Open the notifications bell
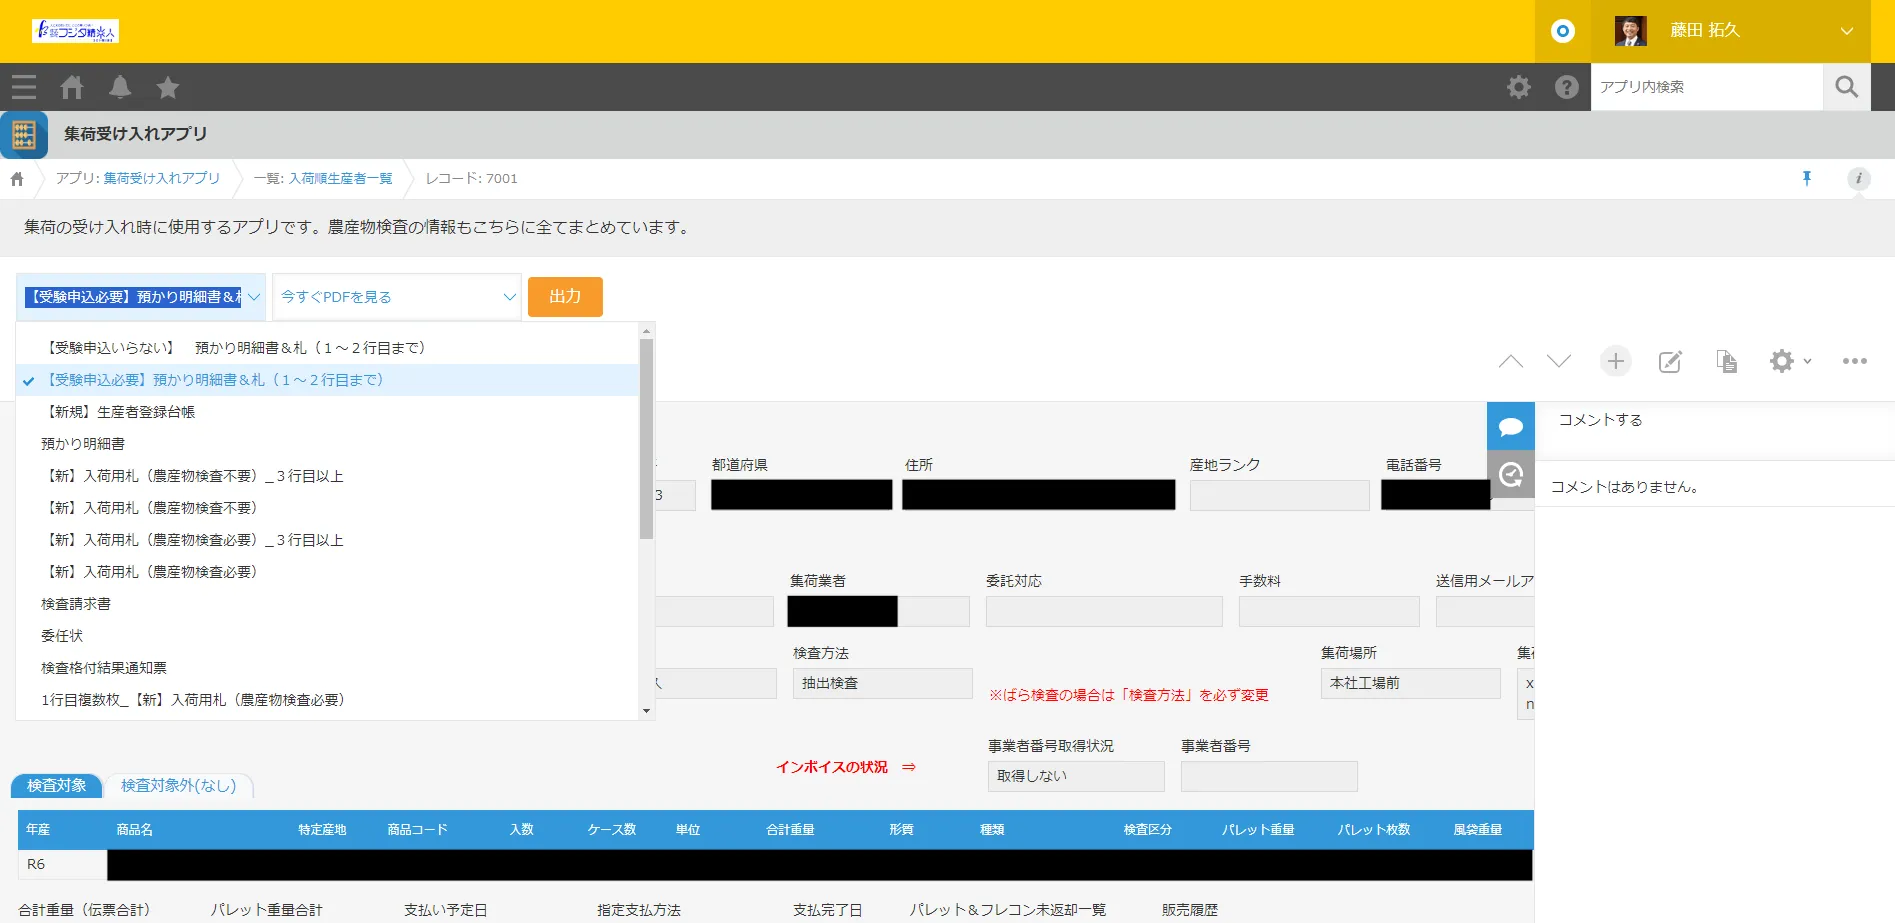The width and height of the screenshot is (1895, 923). tap(120, 87)
